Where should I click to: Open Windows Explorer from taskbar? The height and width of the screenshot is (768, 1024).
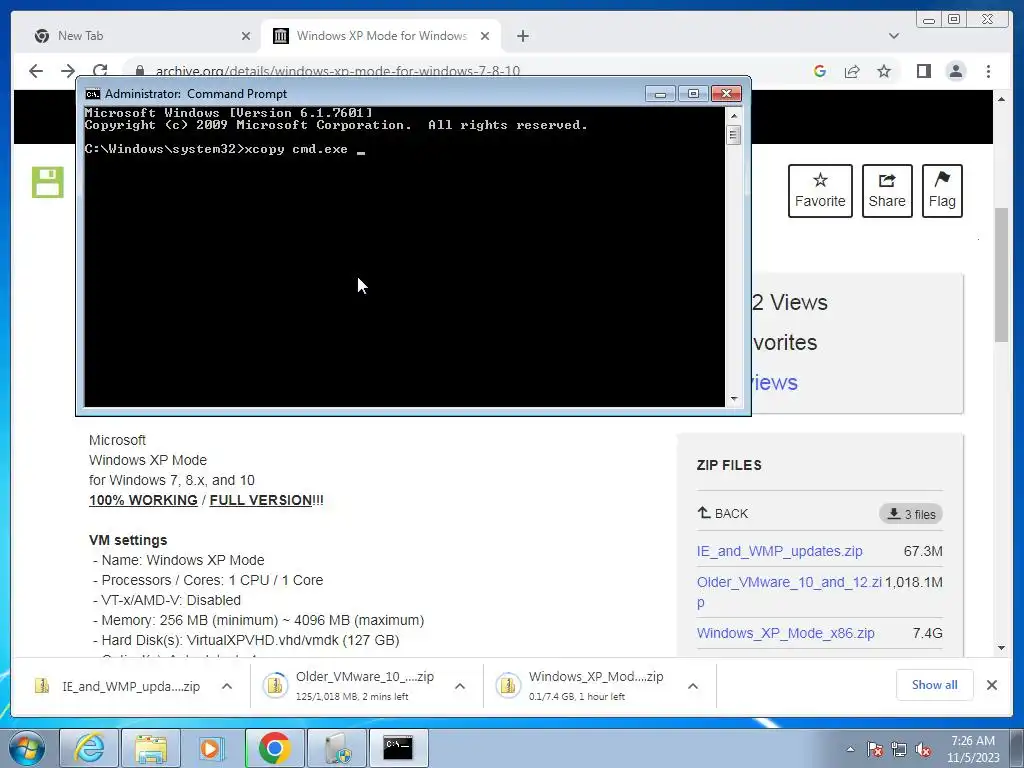click(152, 748)
